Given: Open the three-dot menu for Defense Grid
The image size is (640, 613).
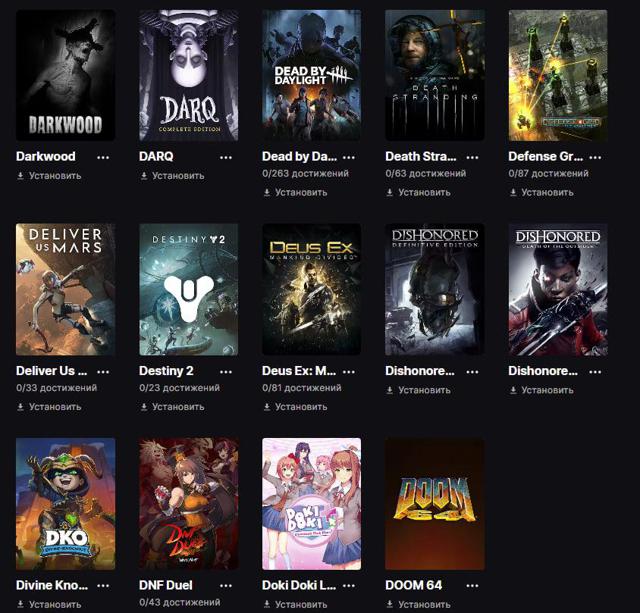Looking at the screenshot, I should click(595, 157).
